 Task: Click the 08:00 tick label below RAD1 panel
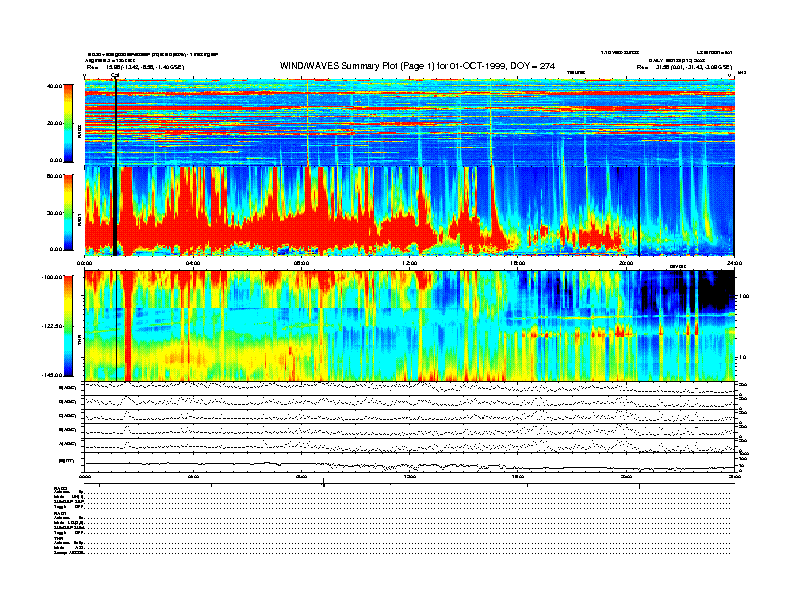click(301, 263)
